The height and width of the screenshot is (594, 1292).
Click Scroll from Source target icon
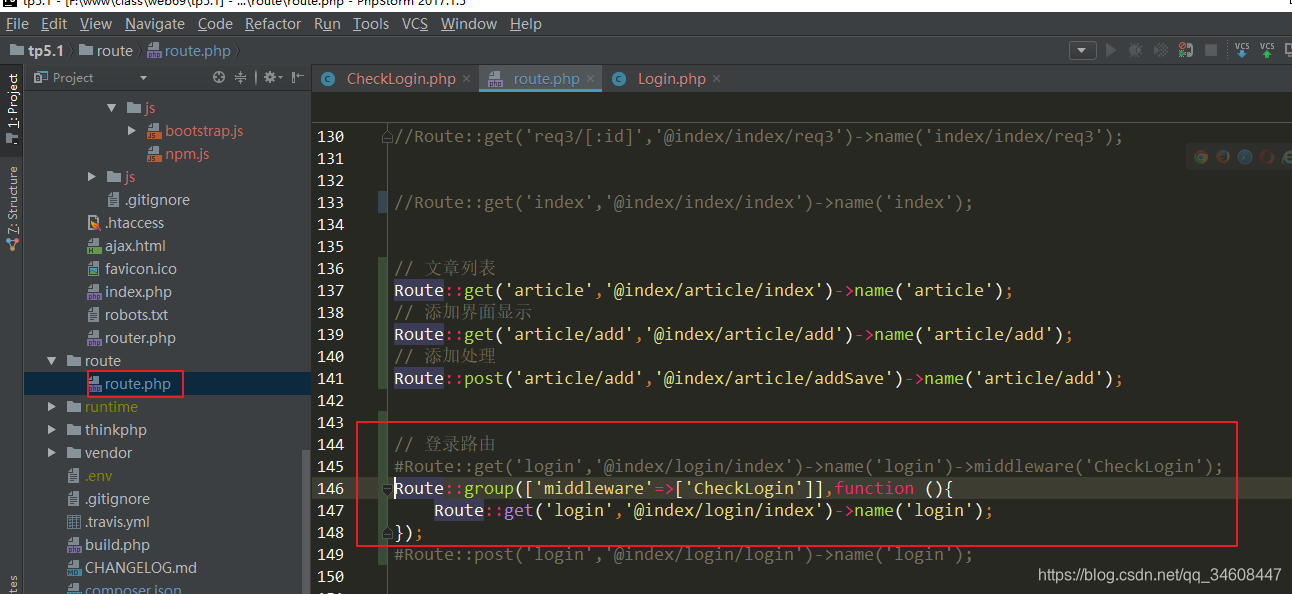(x=219, y=77)
